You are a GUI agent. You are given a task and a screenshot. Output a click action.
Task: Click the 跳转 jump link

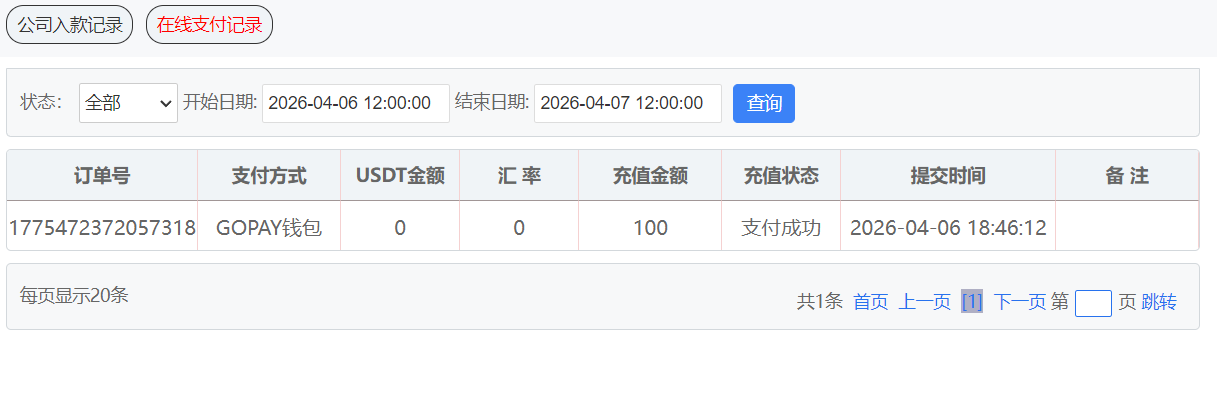(x=1159, y=302)
